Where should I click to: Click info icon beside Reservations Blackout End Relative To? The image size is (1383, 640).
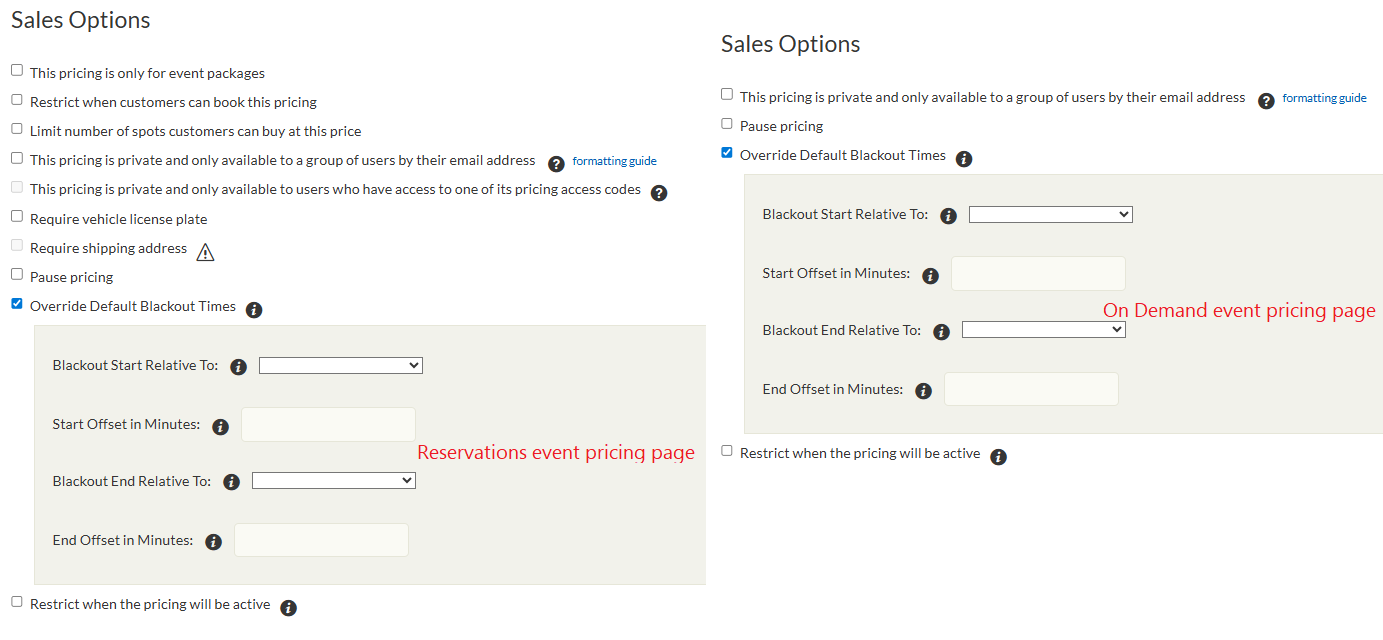[232, 482]
